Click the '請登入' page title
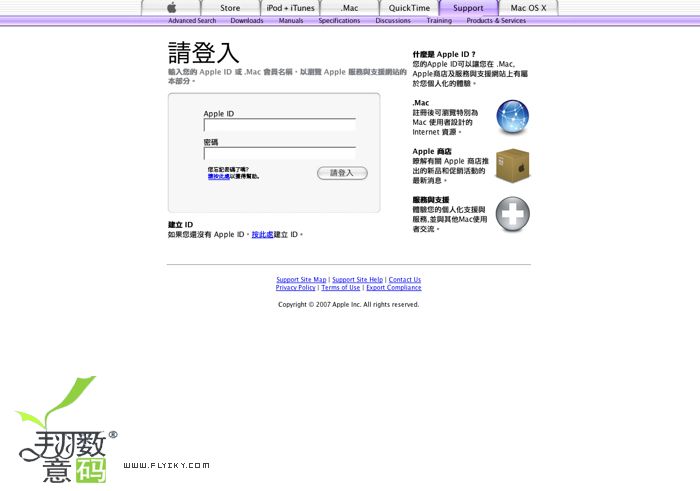The height and width of the screenshot is (491, 700). (x=204, y=53)
